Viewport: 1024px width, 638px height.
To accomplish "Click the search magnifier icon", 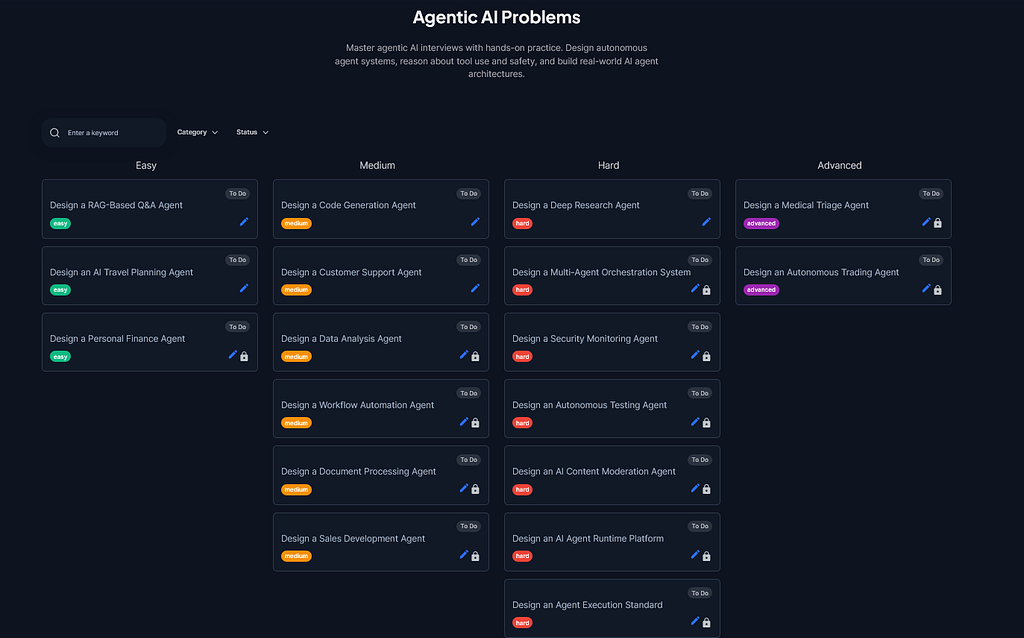I will pyautogui.click(x=55, y=133).
